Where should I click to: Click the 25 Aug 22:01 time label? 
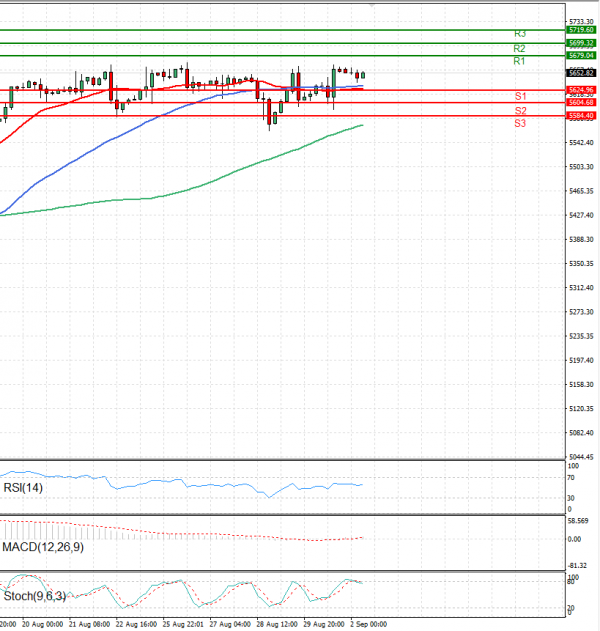tap(183, 625)
